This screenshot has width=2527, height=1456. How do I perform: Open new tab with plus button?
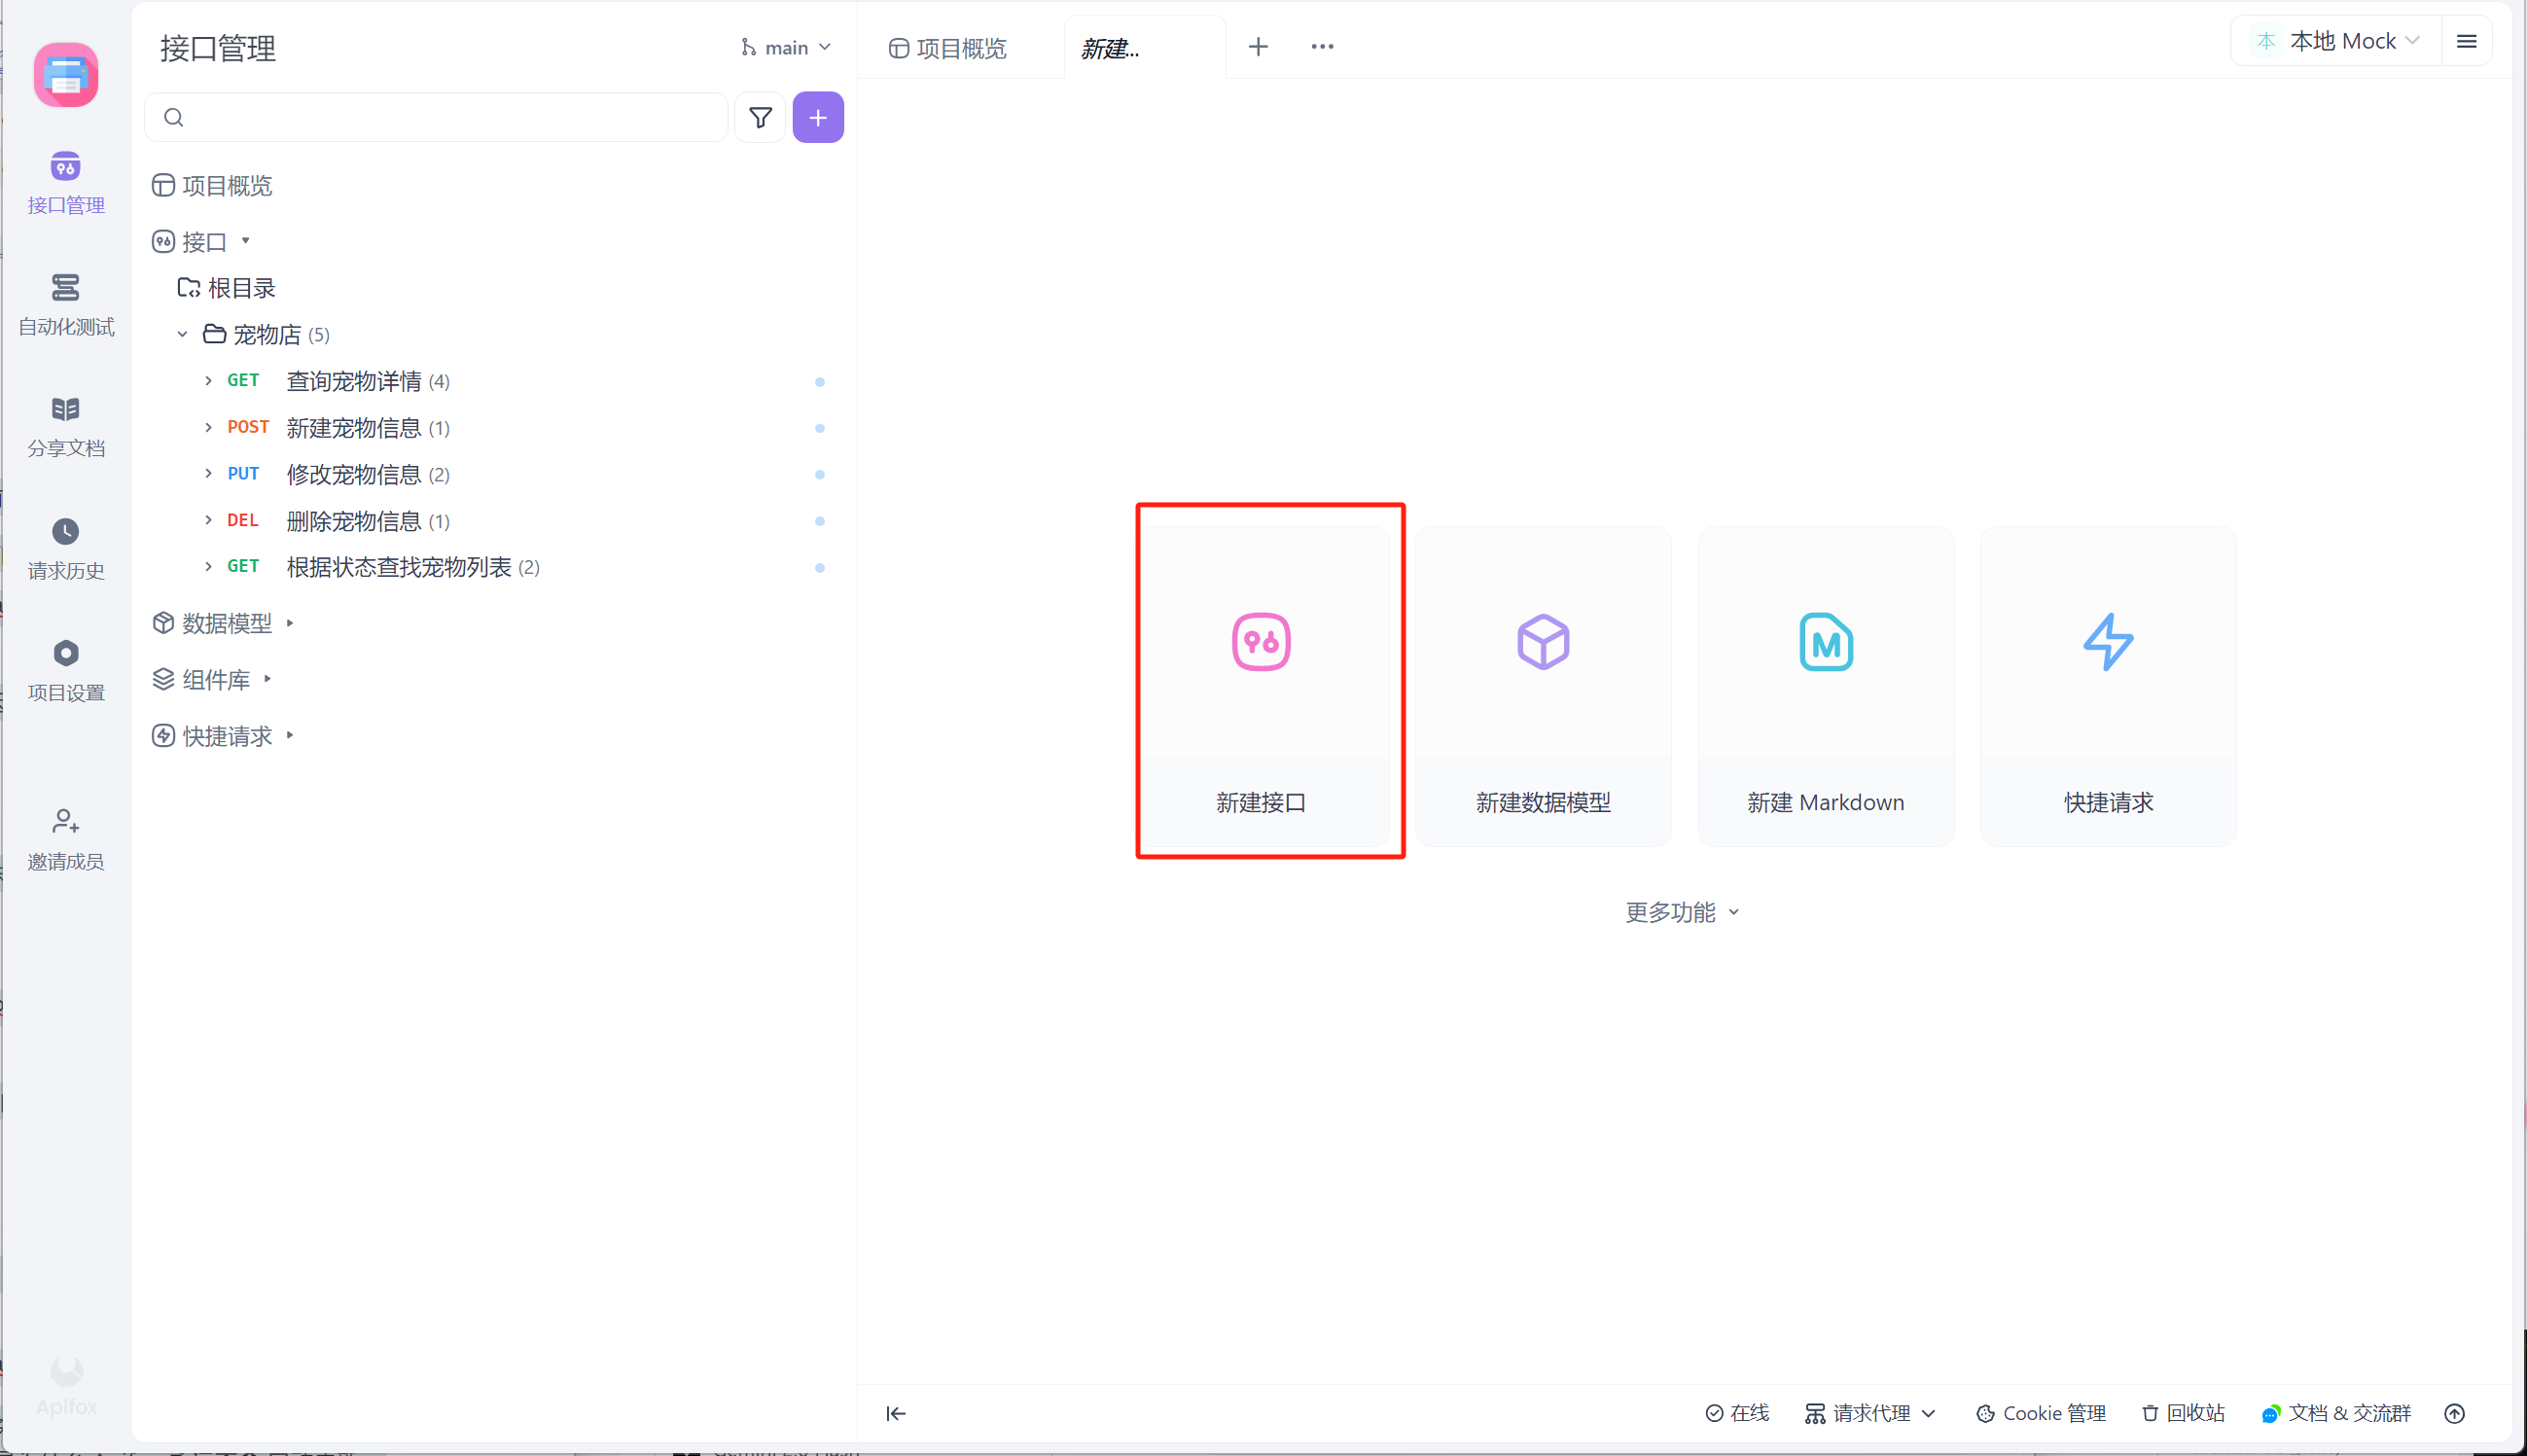(x=1258, y=46)
